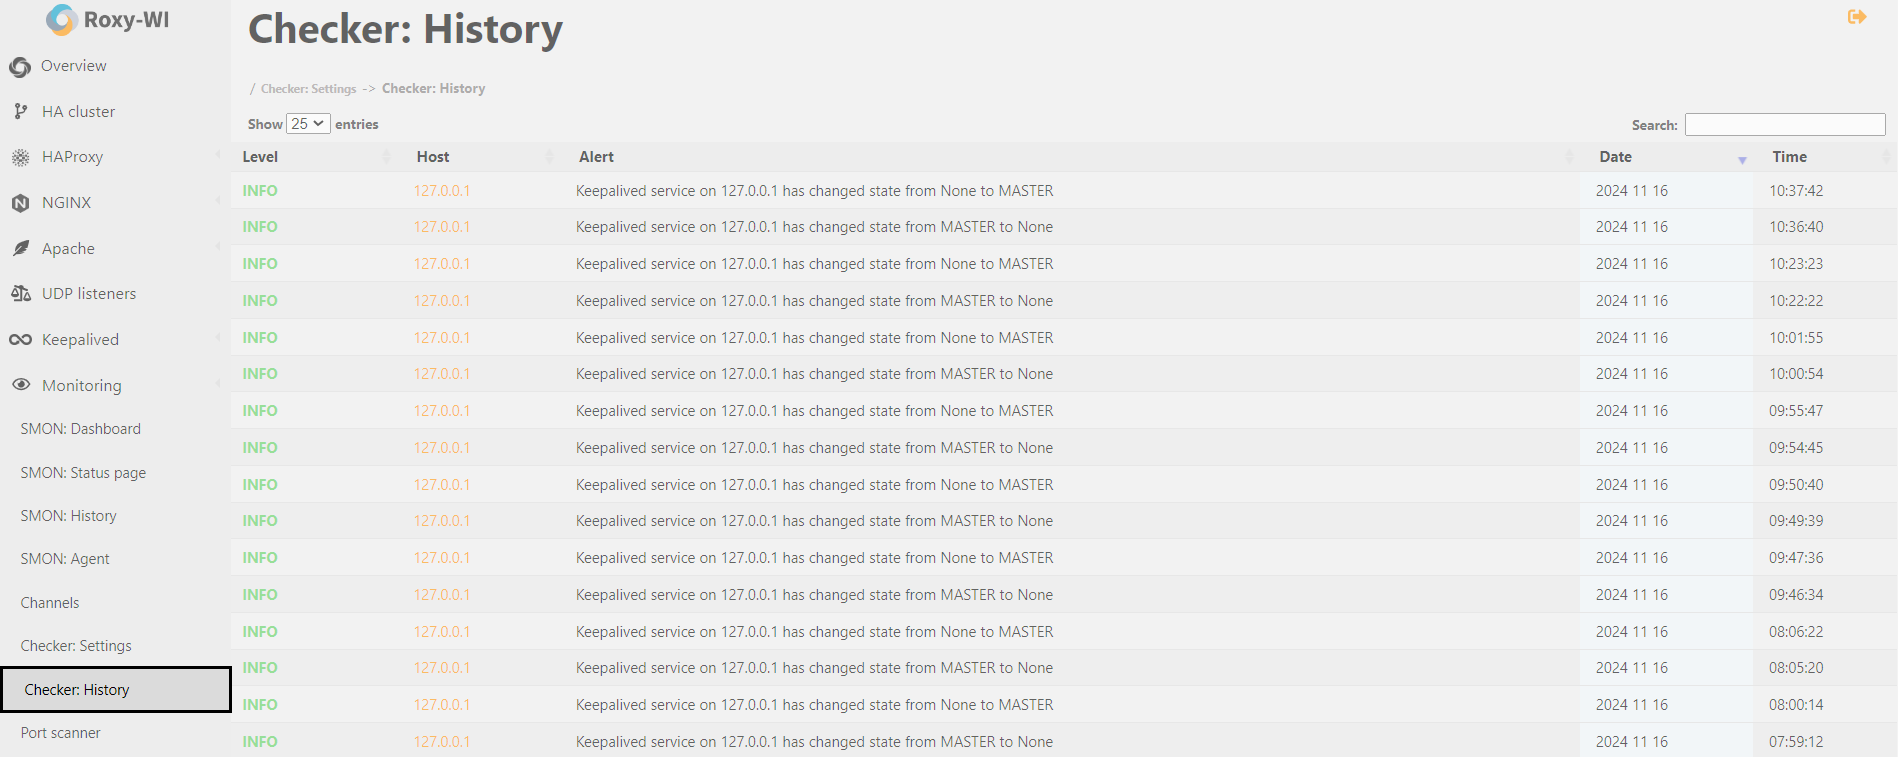Open host 127.0.0.1 in 09:55:47 row
The height and width of the screenshot is (757, 1898).
point(441,411)
